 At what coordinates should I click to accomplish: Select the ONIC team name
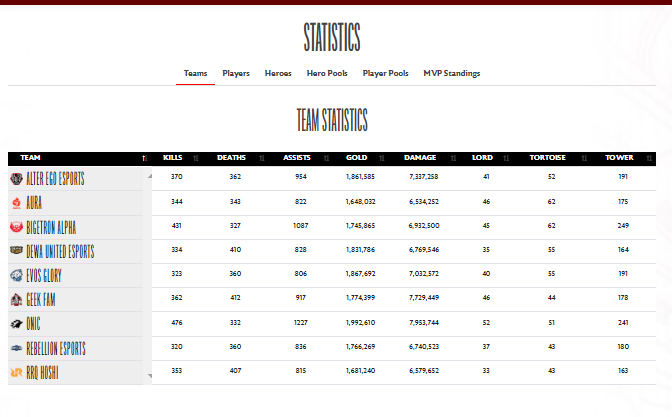tap(33, 324)
